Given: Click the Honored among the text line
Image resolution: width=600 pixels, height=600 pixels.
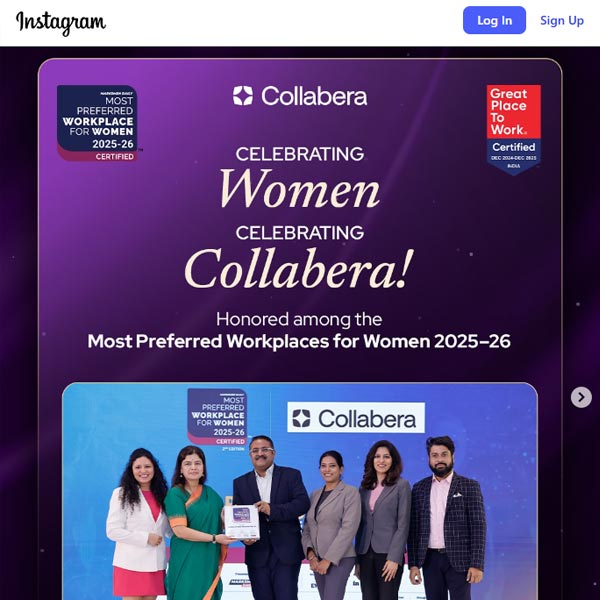Looking at the screenshot, I should 299,319.
